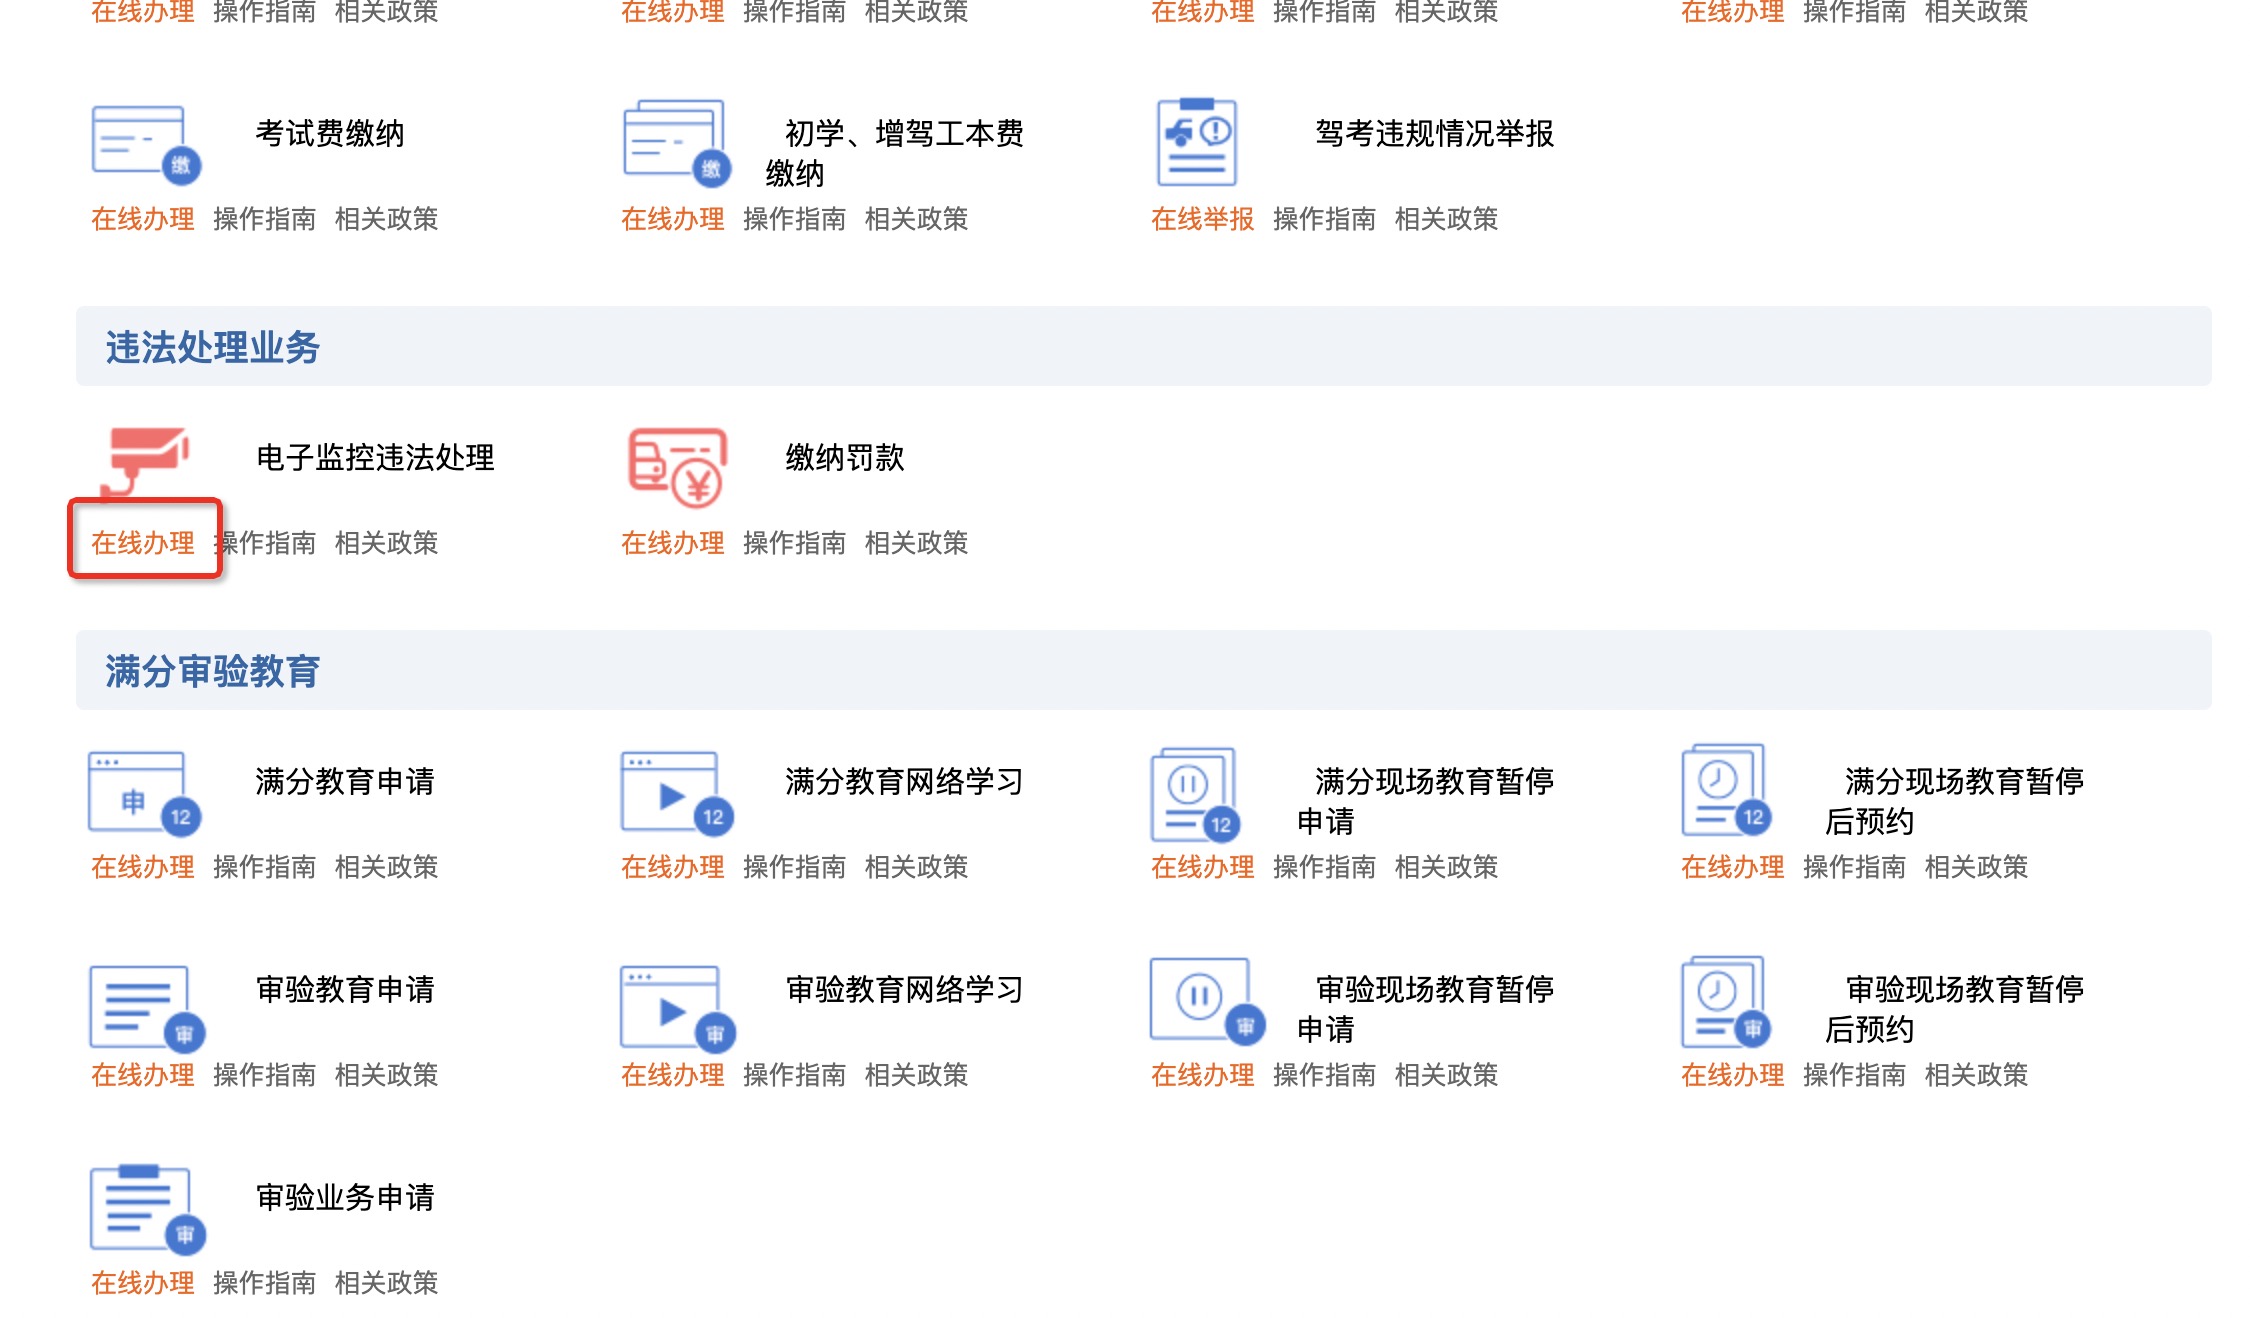Open 相关政策 for 满分教育网络学习
Image resolution: width=2250 pixels, height=1318 pixels.
tap(917, 867)
